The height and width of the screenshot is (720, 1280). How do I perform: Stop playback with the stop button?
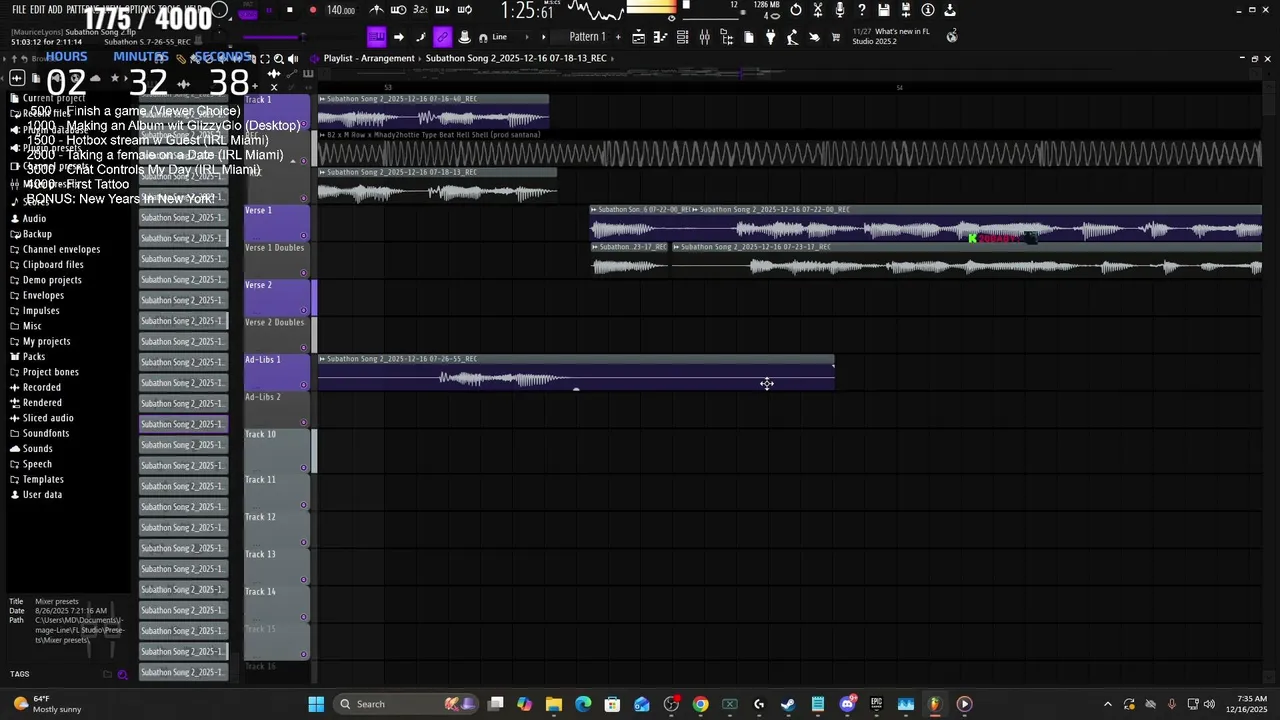[290, 10]
